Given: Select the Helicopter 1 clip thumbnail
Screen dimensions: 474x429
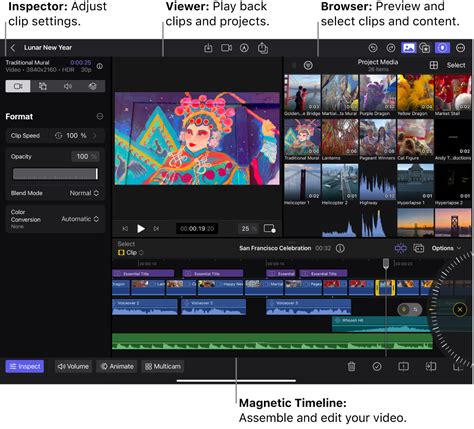Looking at the screenshot, I should click(x=302, y=182).
